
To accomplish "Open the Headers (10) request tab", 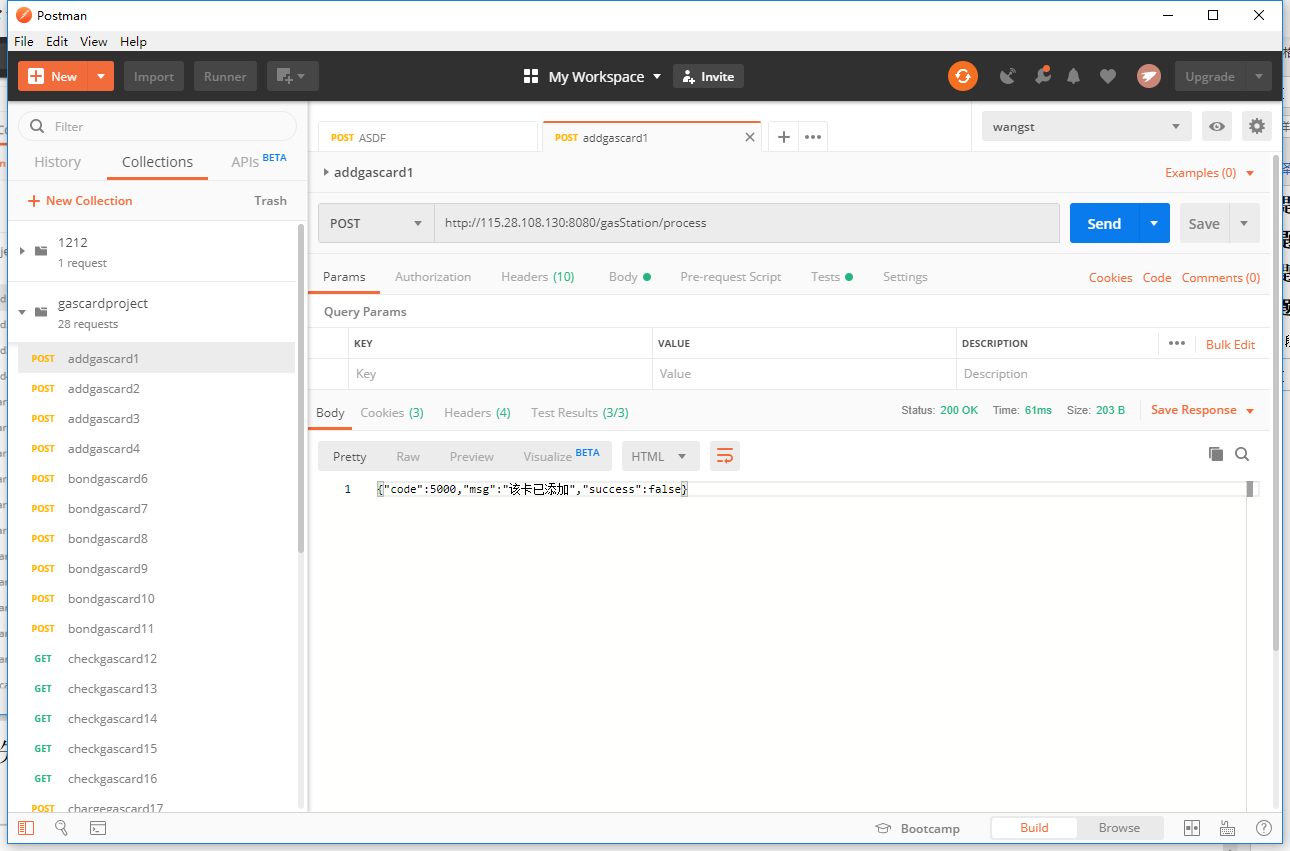I will pos(538,277).
